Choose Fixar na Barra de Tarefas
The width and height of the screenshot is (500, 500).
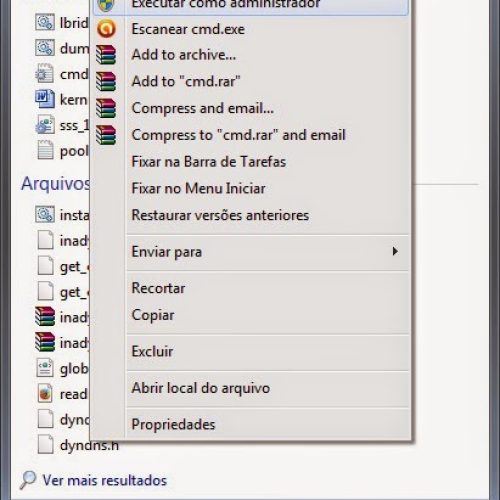[x=251, y=162]
